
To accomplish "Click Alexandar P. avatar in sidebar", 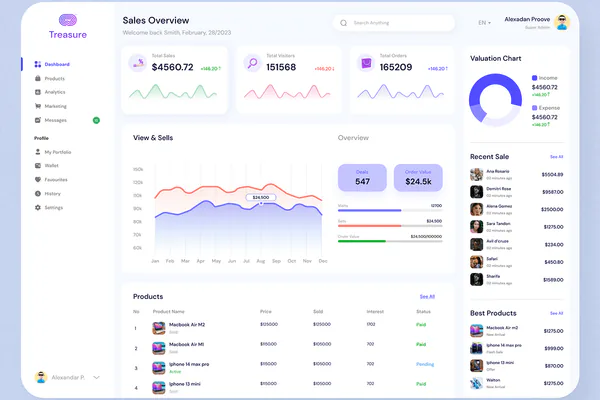I will coord(41,377).
